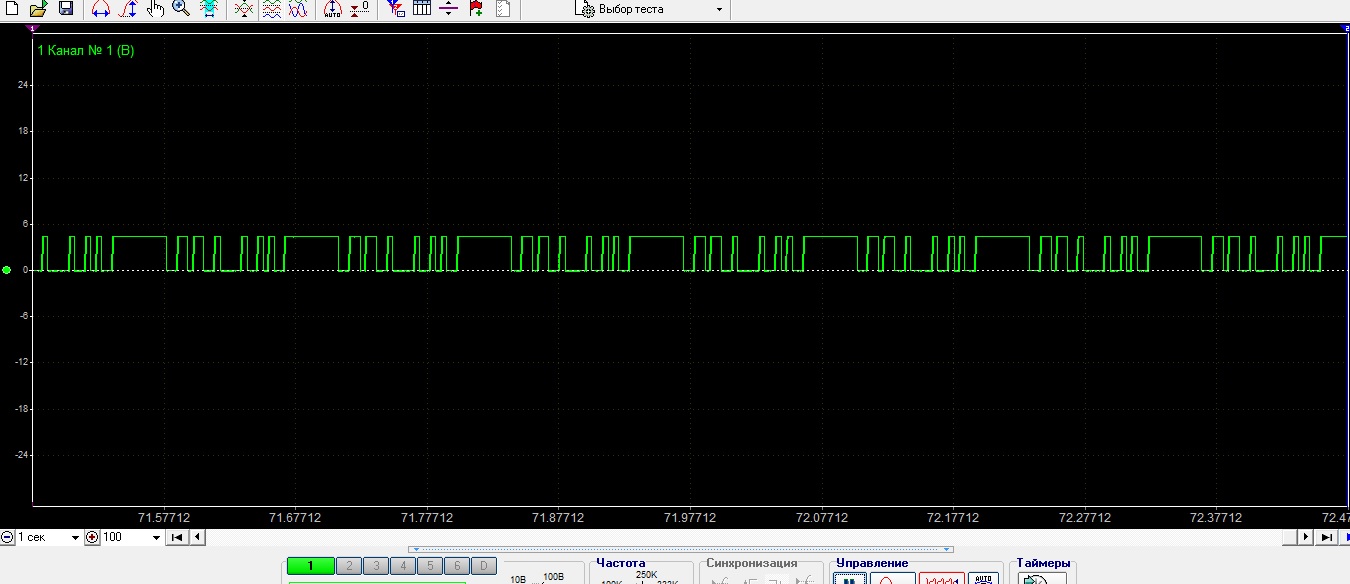Jump to recording start with the skip-back button
1350x584 pixels.
pos(177,538)
